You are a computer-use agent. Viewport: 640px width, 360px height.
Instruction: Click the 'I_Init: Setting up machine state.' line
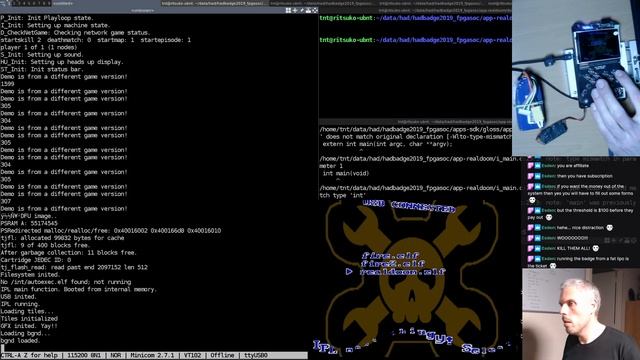pyautogui.click(x=55, y=25)
